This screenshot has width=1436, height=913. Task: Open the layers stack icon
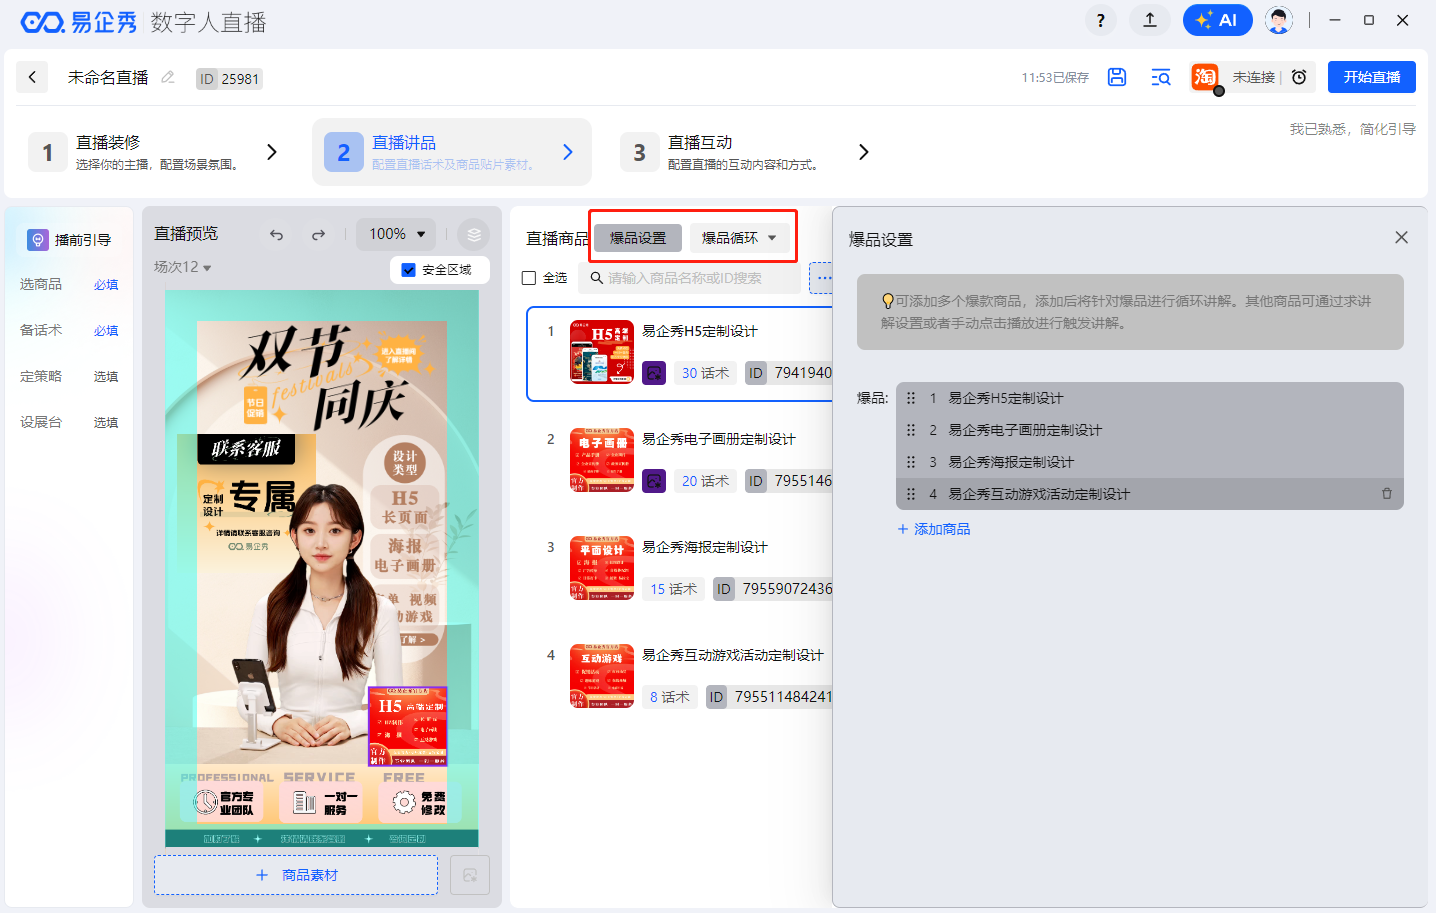point(473,234)
